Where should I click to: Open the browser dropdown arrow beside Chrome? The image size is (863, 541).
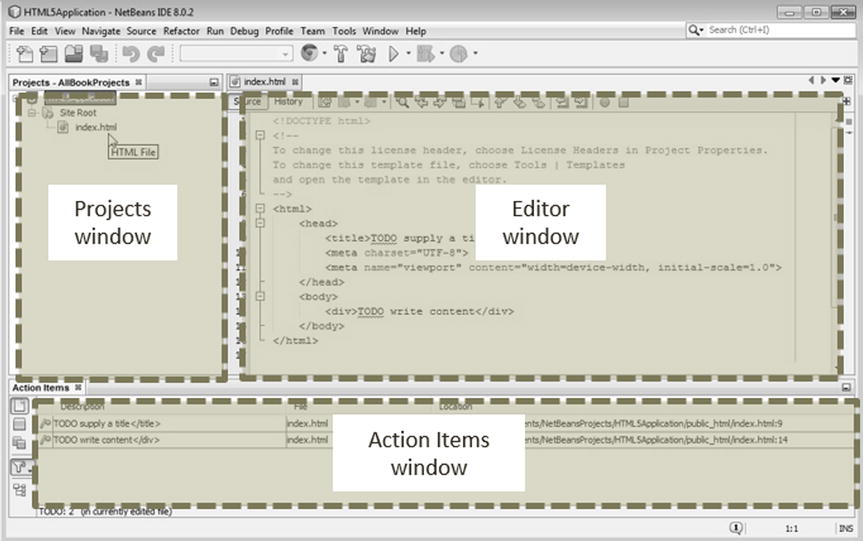coord(324,53)
